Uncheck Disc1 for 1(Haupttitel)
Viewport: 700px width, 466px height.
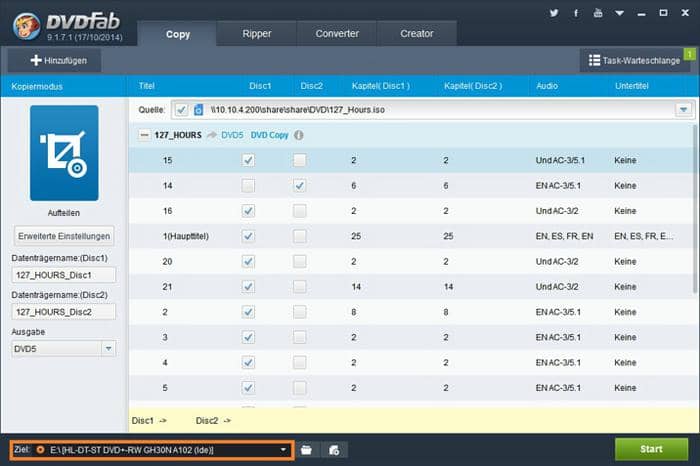[x=248, y=236]
